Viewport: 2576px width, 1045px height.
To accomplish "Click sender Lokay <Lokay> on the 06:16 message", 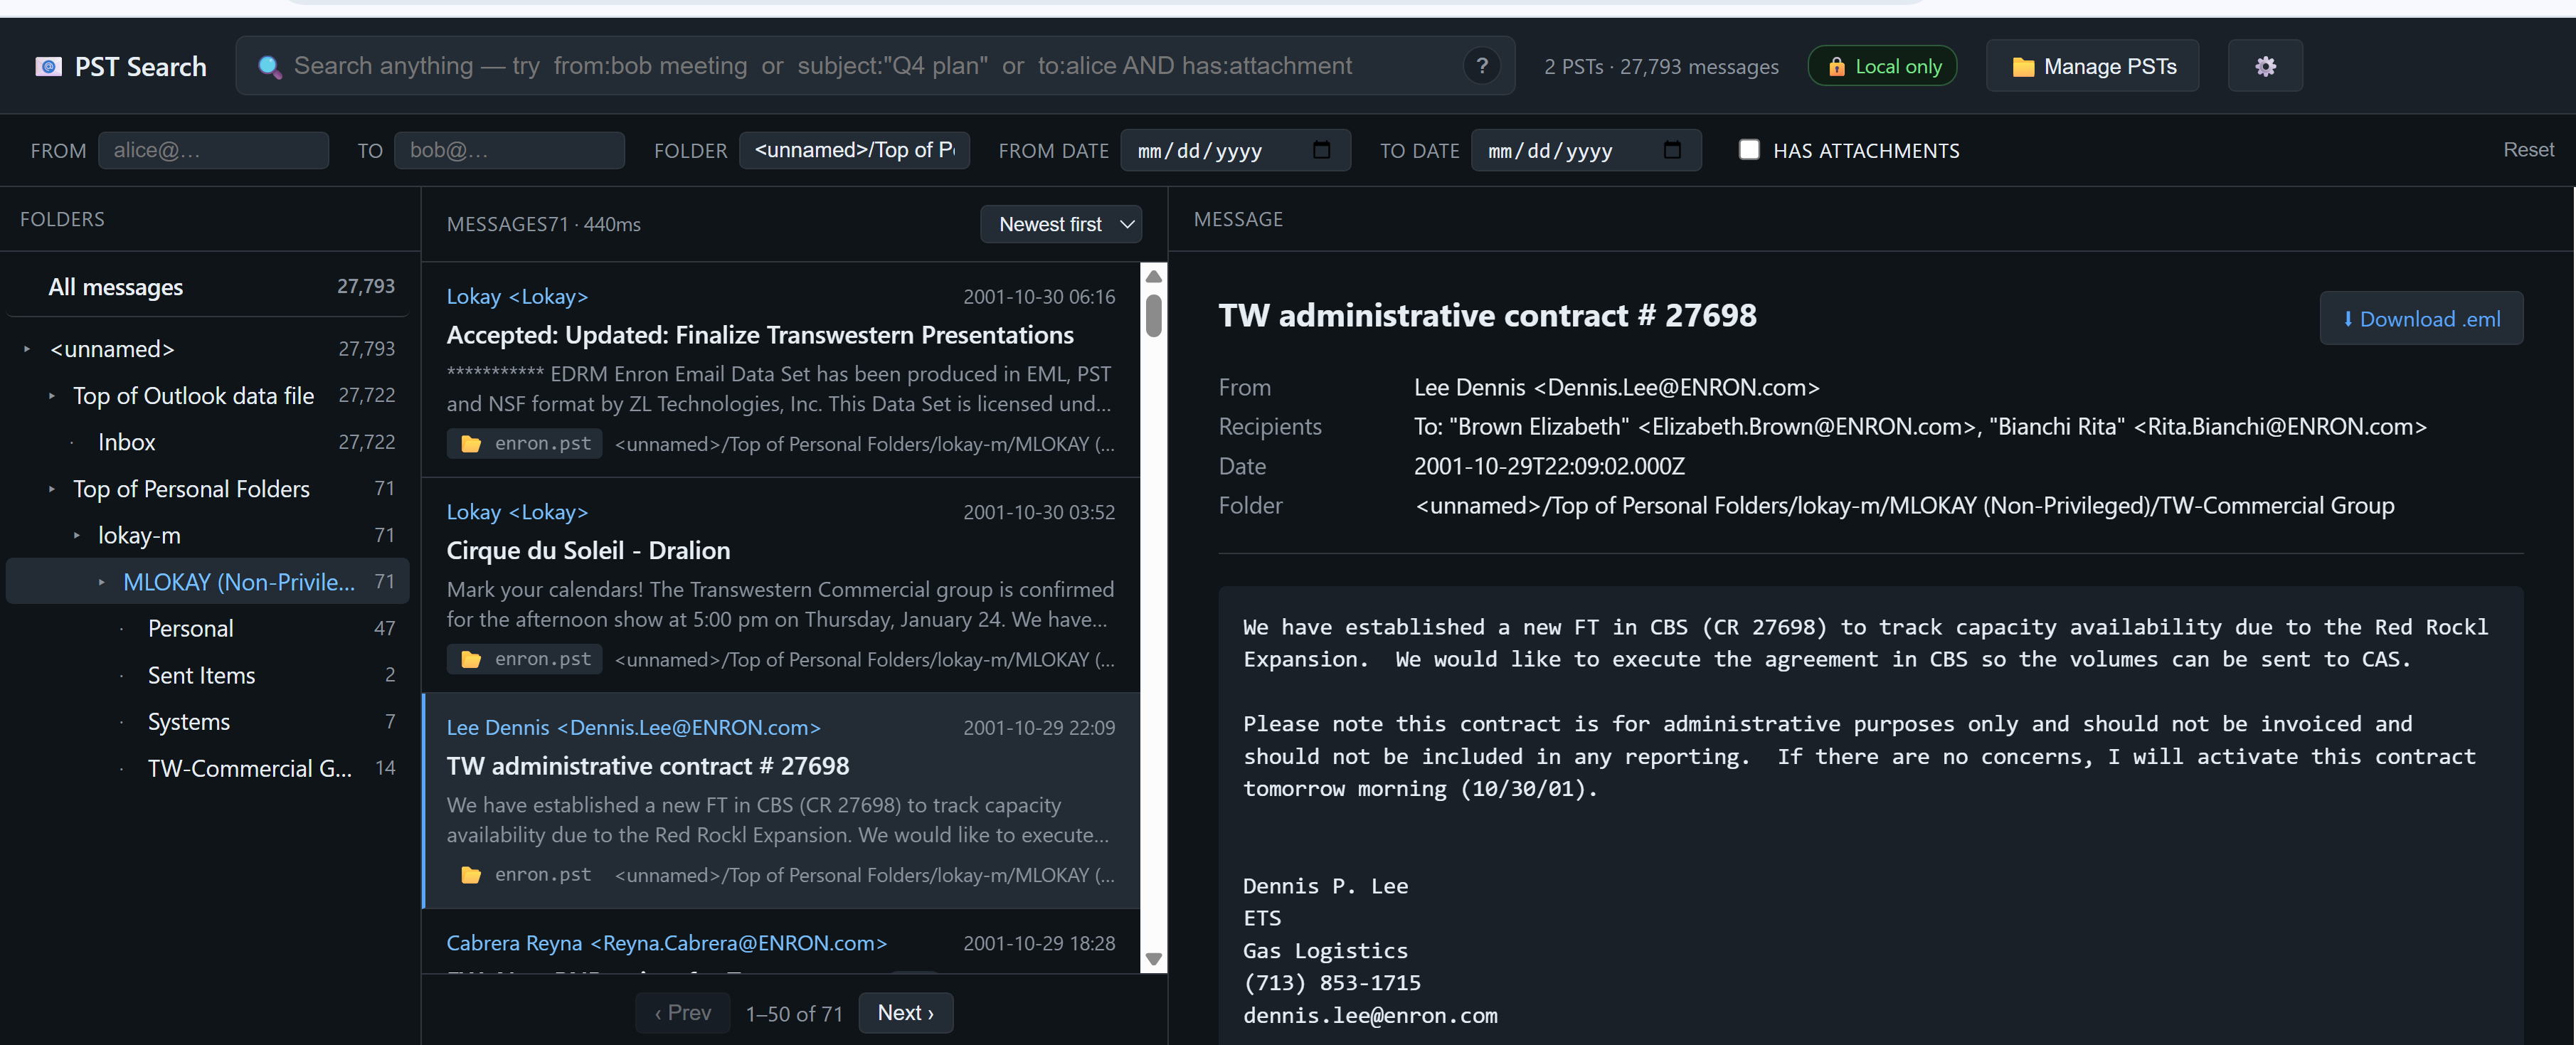I will click(x=517, y=296).
